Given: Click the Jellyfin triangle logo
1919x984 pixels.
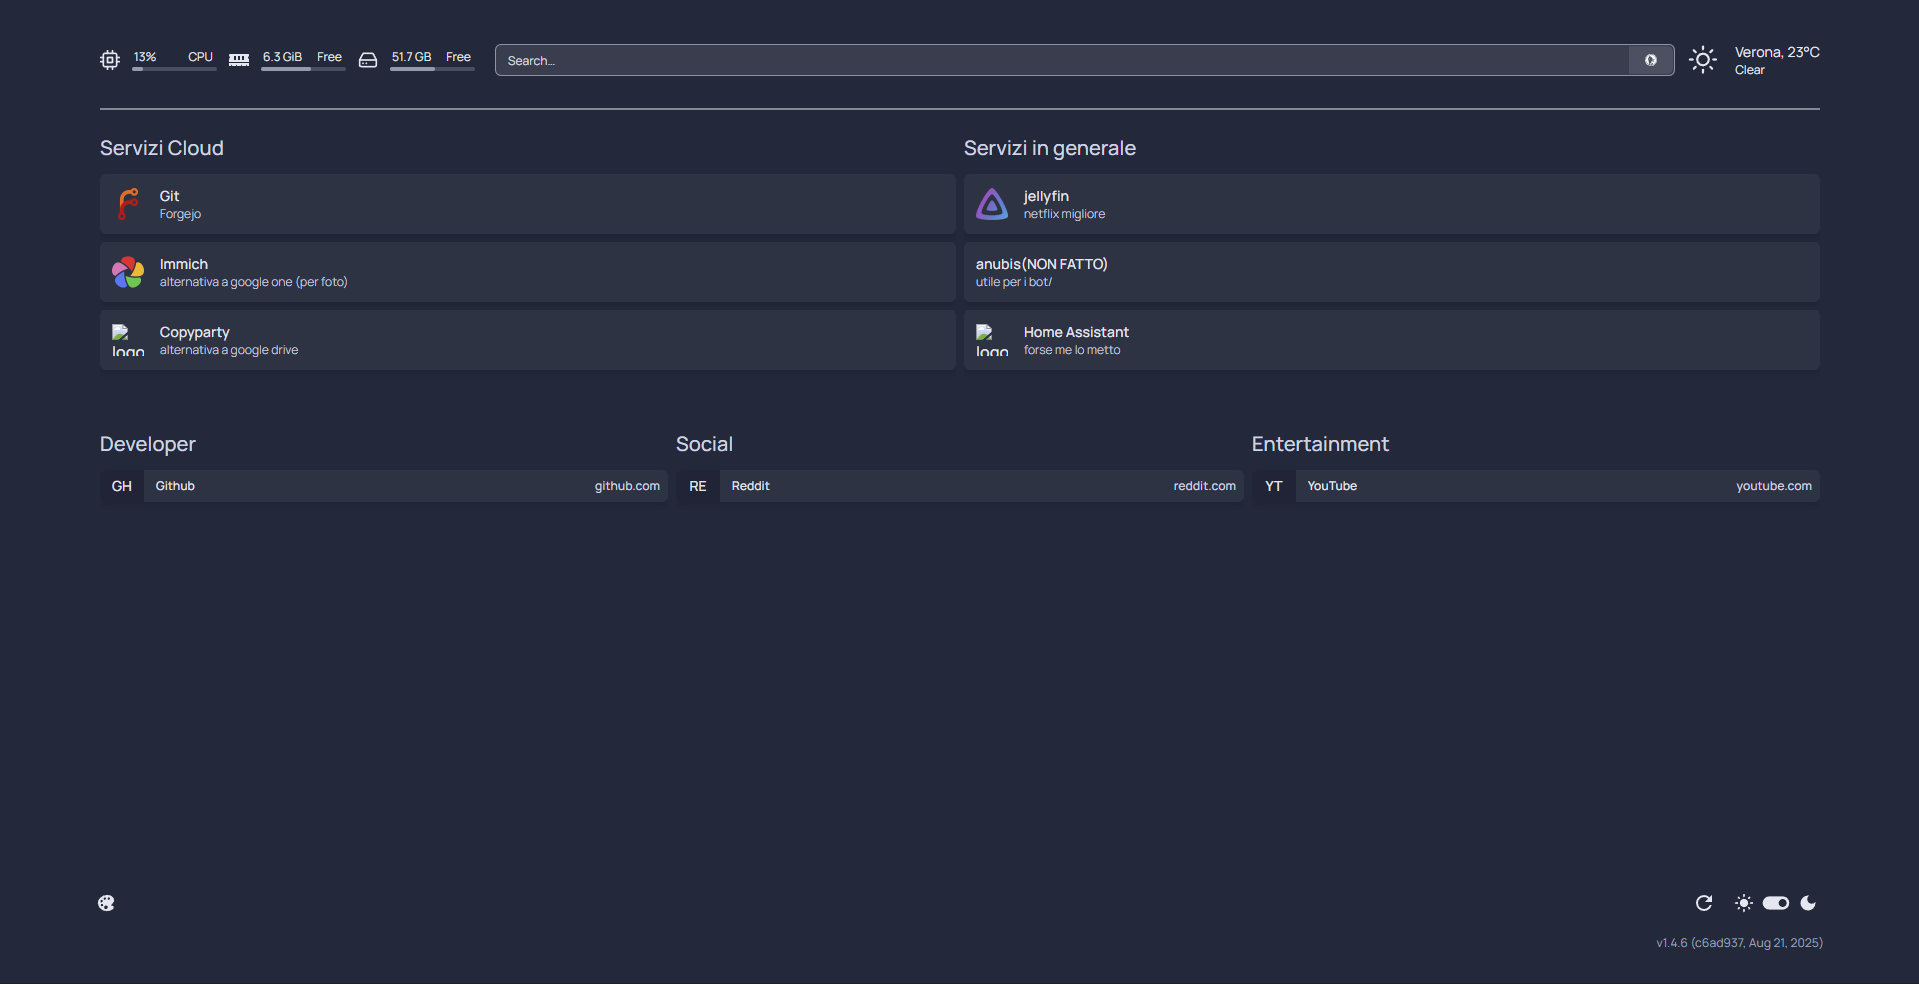Looking at the screenshot, I should (x=991, y=204).
